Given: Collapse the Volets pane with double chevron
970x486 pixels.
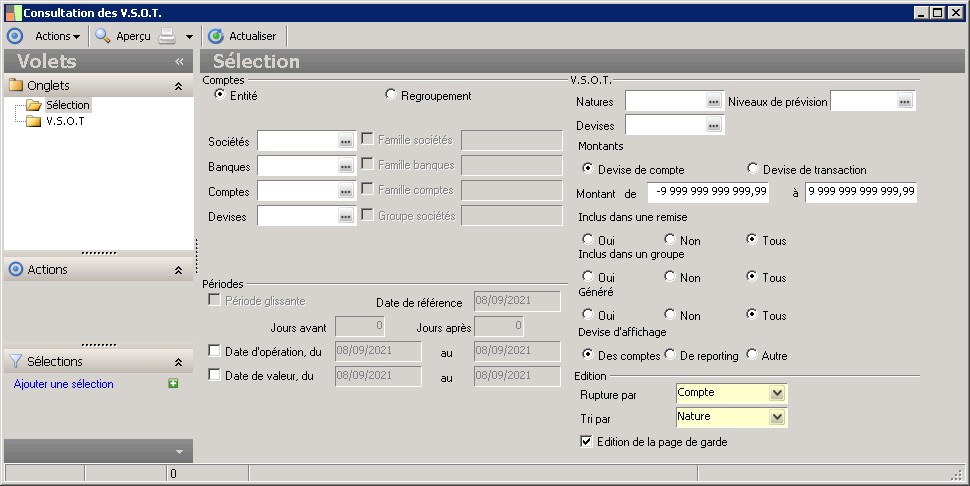Looking at the screenshot, I should click(179, 61).
